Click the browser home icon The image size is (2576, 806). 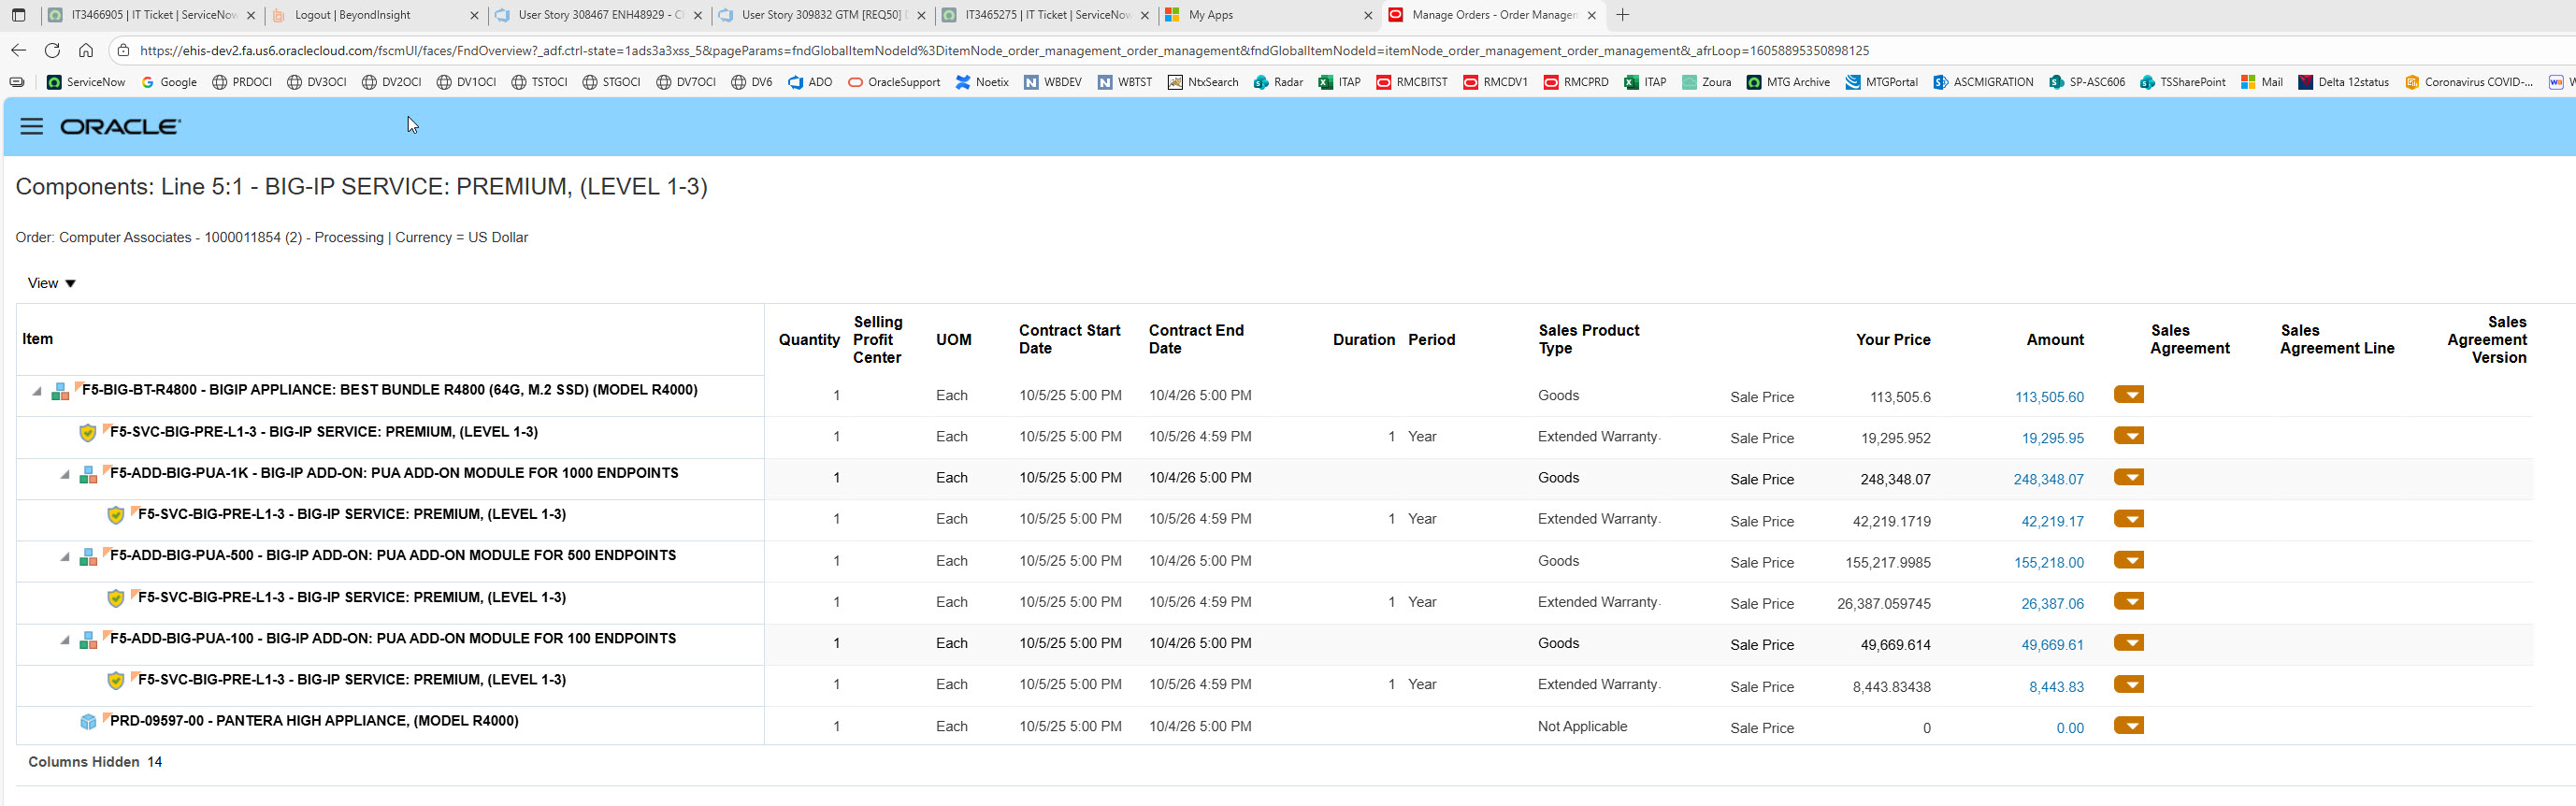(x=86, y=50)
